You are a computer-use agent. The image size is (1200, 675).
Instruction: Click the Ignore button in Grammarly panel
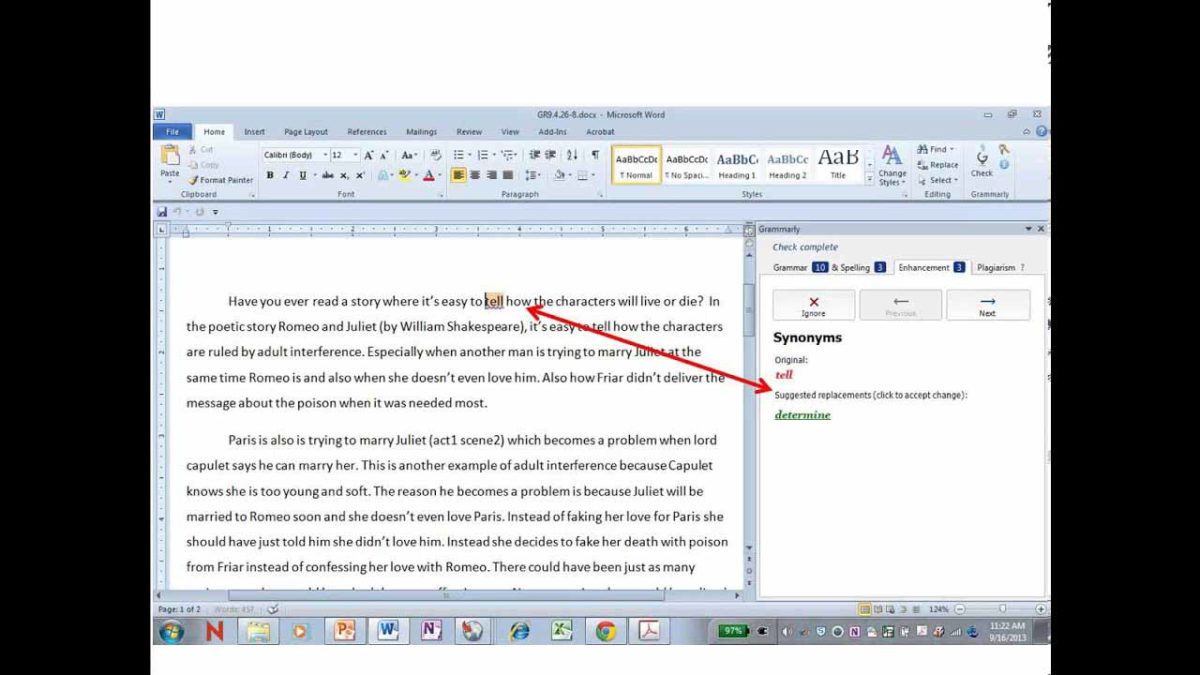[812, 305]
